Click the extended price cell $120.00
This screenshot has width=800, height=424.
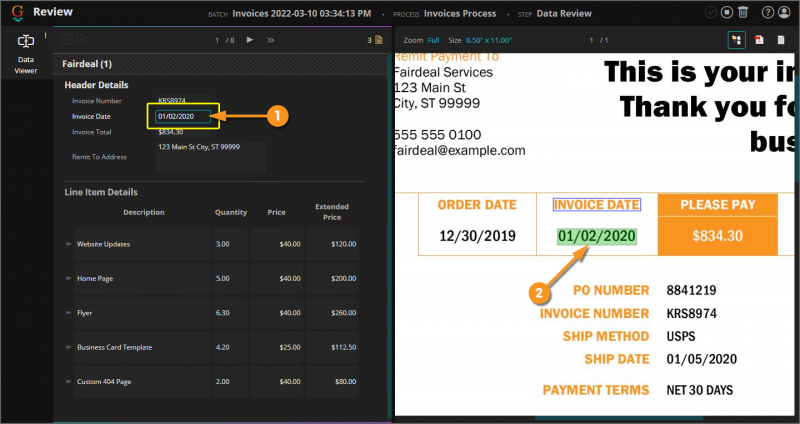coord(332,244)
